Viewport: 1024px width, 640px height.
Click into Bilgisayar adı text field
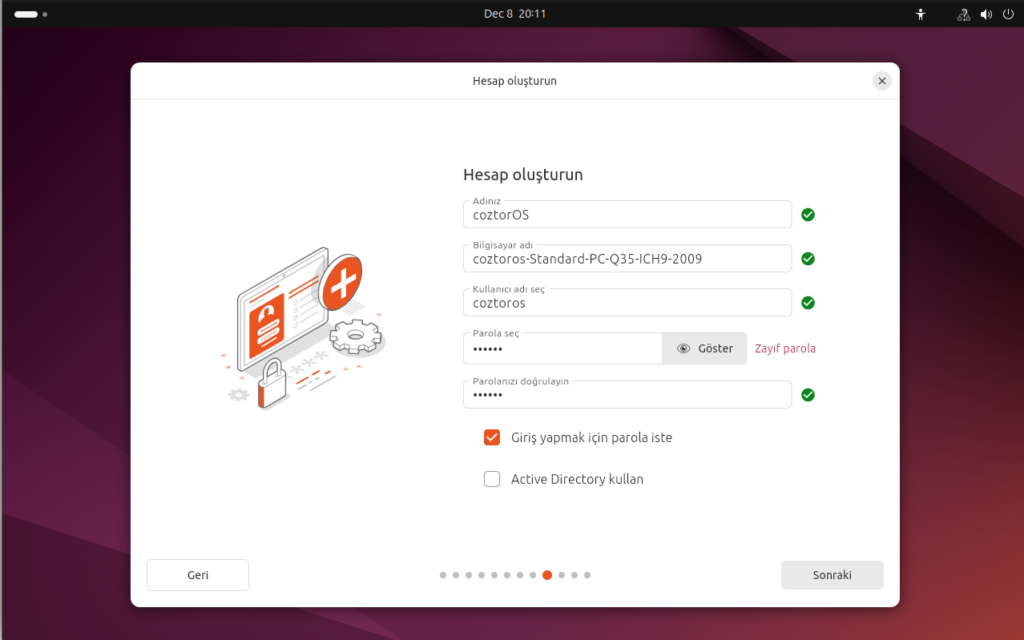[627, 259]
